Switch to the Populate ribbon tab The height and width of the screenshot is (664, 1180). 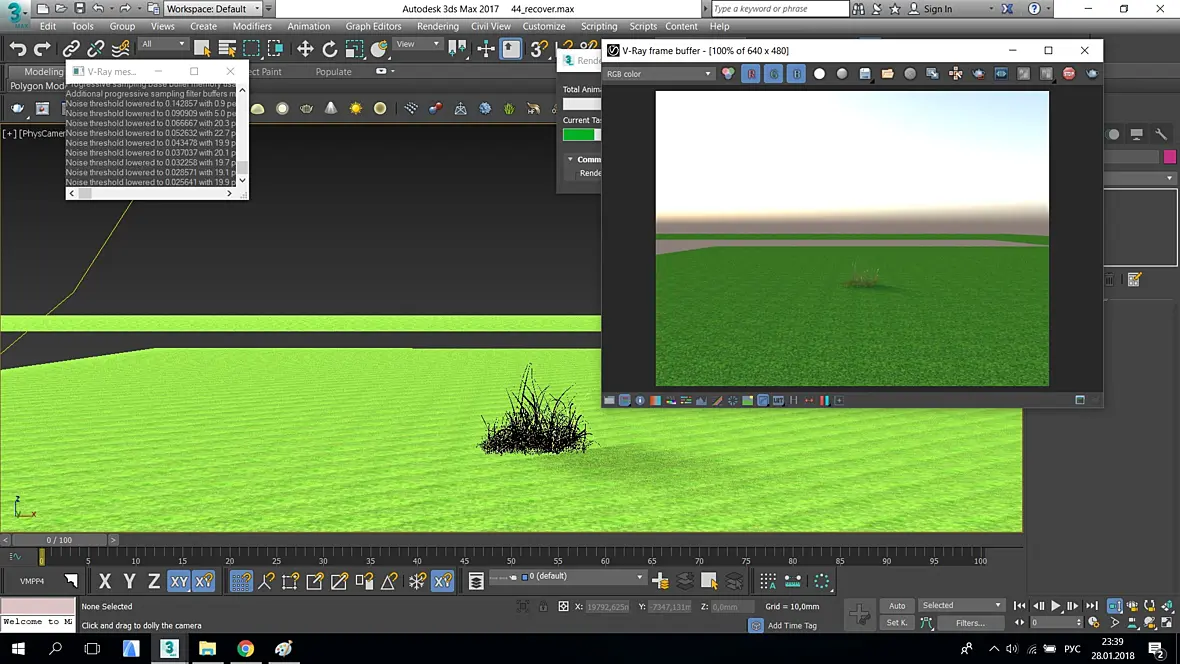(333, 72)
